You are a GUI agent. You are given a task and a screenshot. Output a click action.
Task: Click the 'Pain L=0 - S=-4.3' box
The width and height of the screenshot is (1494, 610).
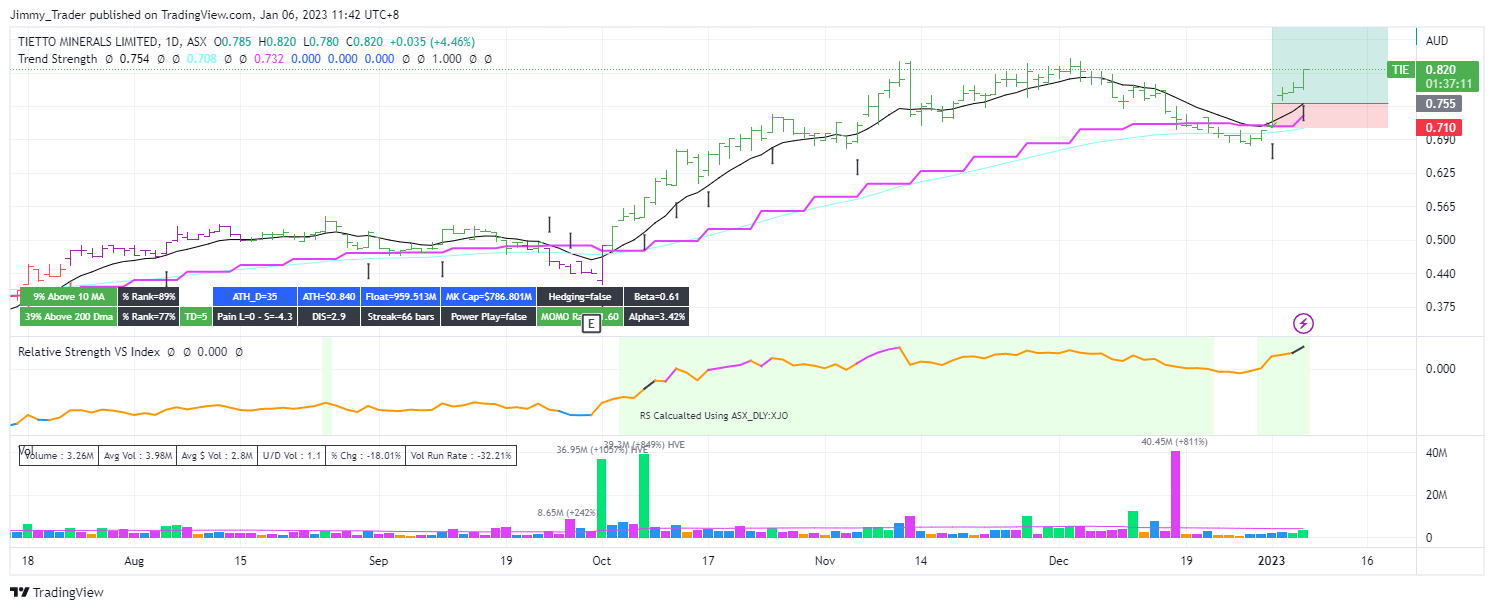253,316
